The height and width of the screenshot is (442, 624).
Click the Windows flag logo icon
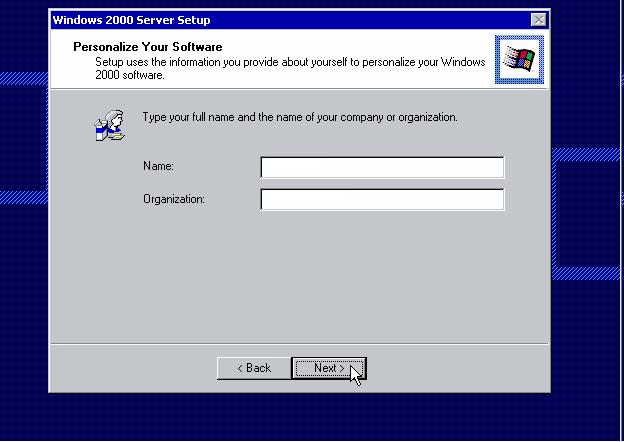pyautogui.click(x=519, y=59)
